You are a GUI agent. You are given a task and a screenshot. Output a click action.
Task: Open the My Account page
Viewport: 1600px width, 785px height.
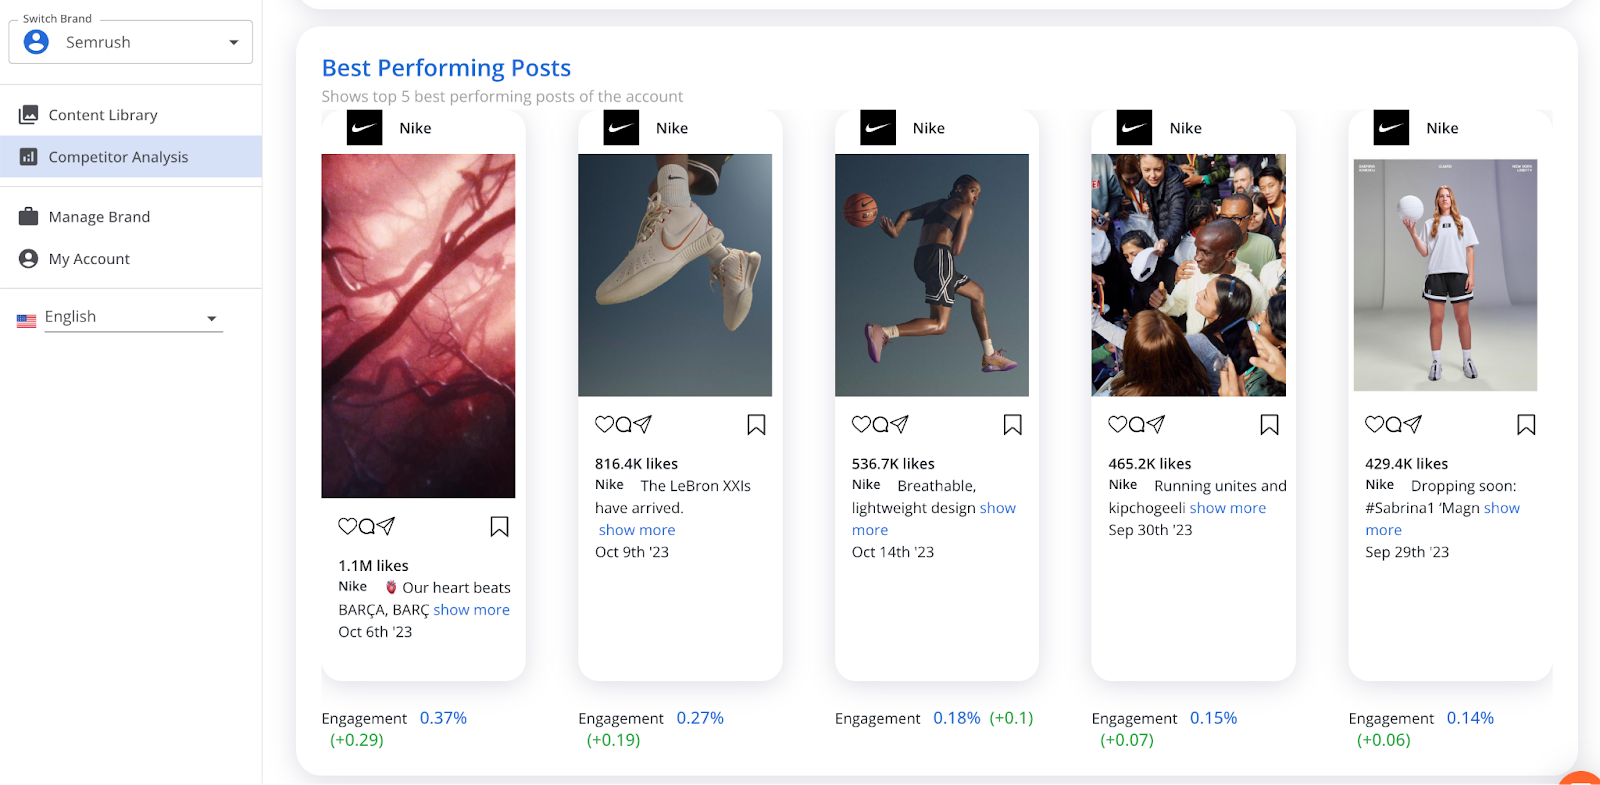point(89,259)
